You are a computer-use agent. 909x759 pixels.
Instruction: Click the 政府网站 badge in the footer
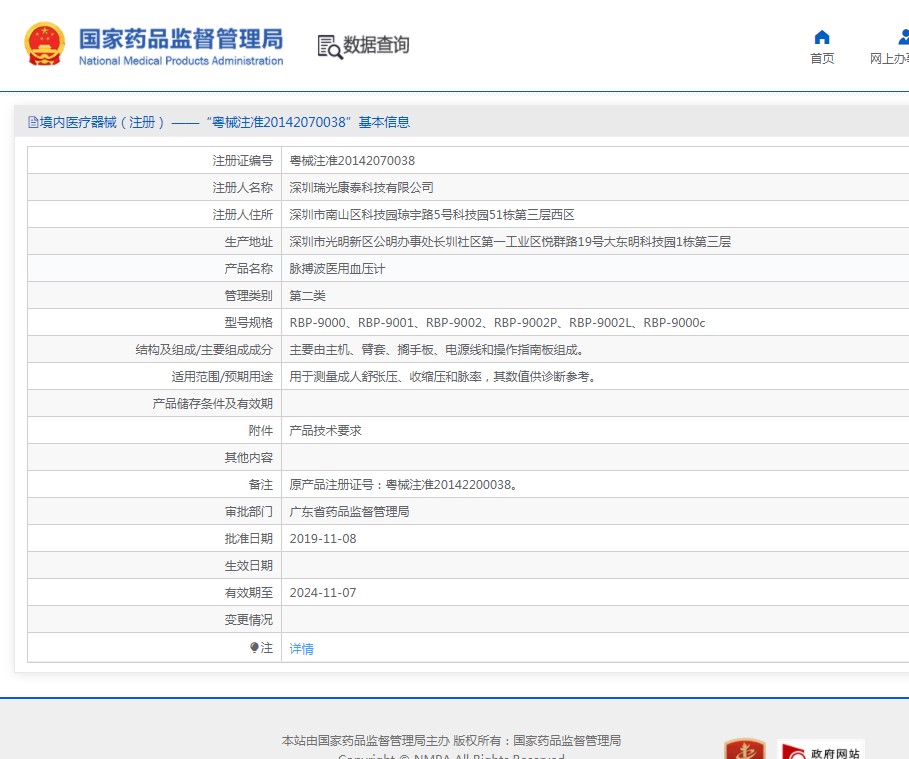[x=820, y=750]
